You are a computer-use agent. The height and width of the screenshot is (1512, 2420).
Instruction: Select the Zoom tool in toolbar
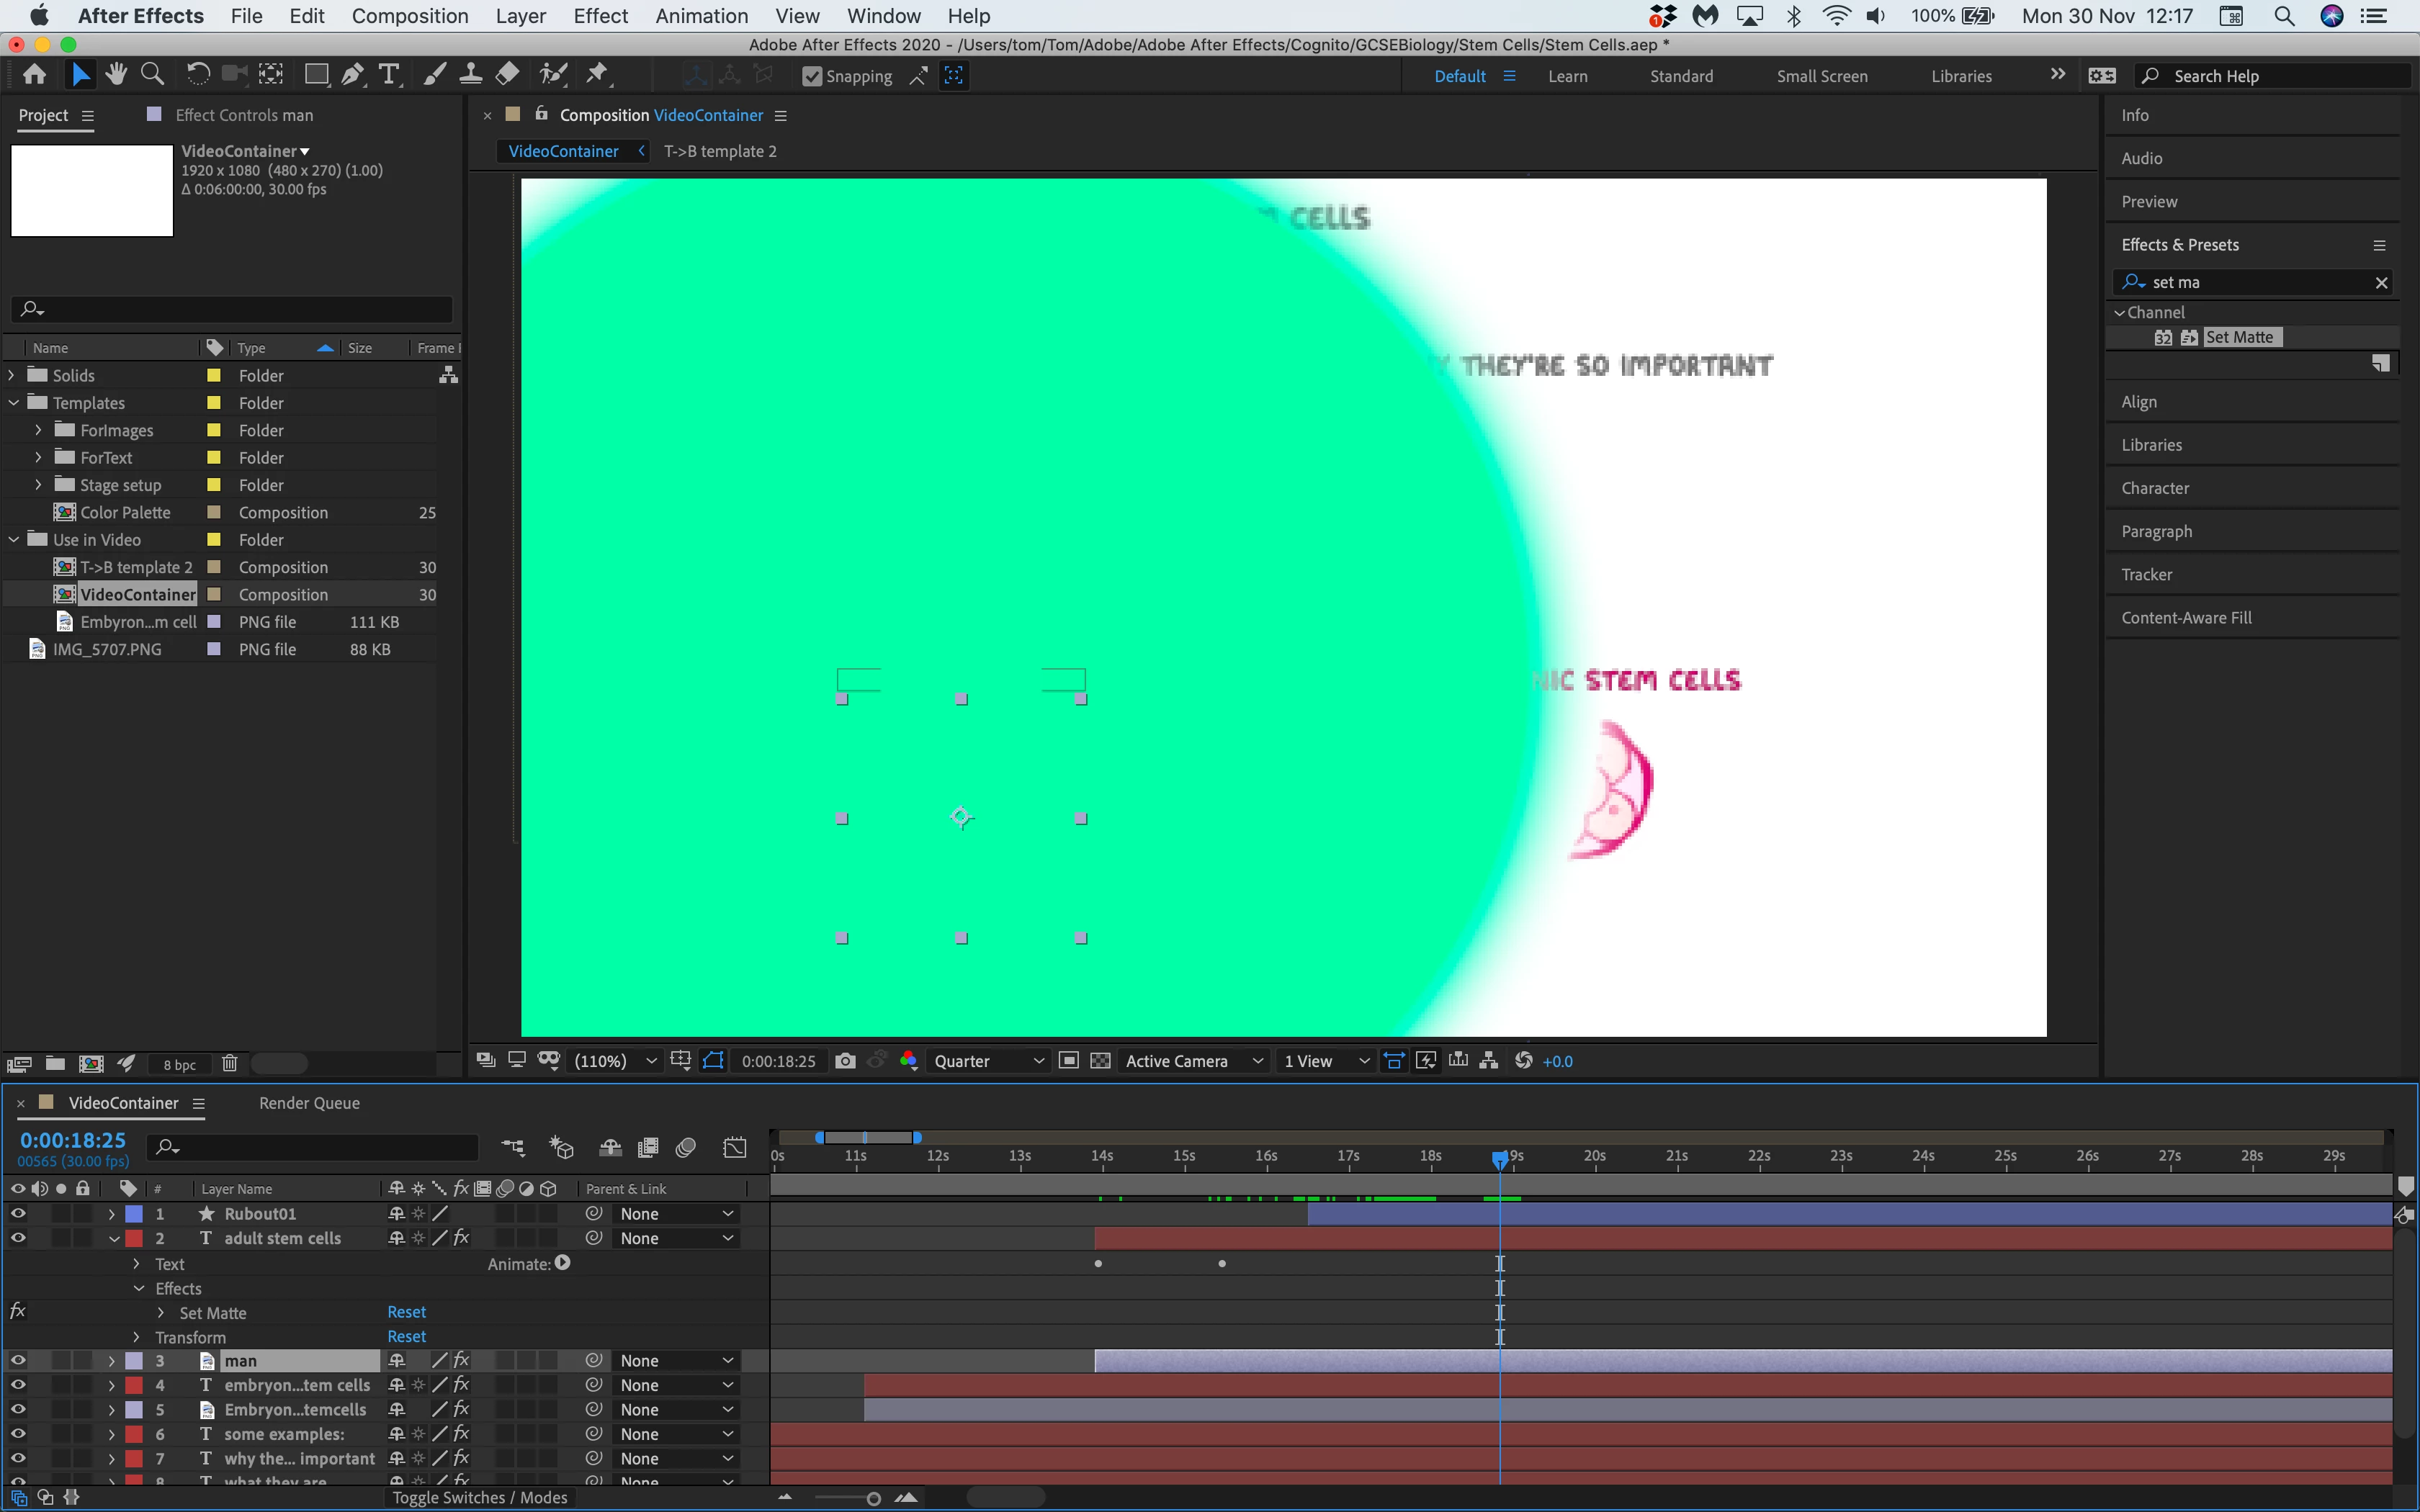152,75
